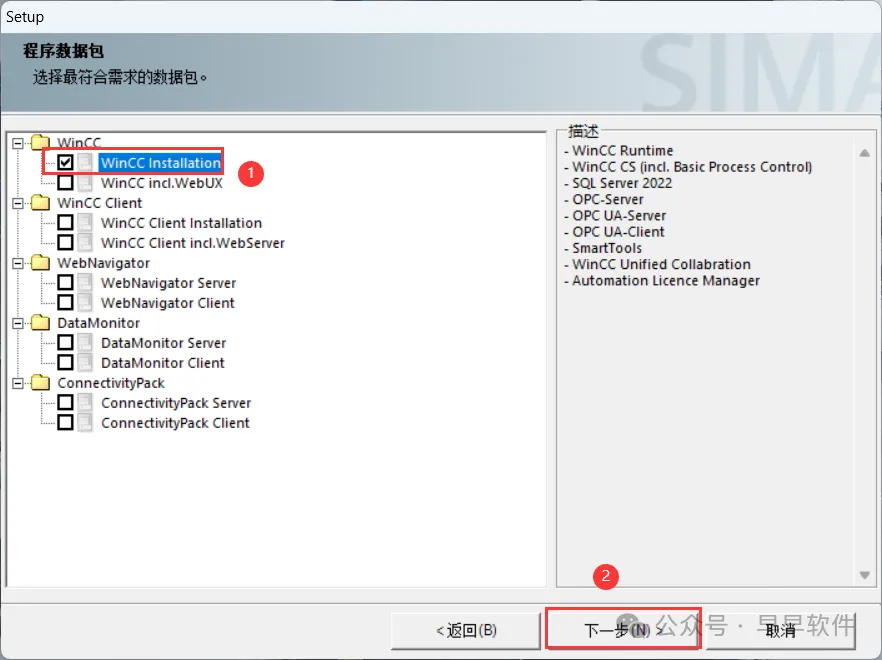Go back with the 返回(B) button
Viewport: 882px width, 660px height.
pyautogui.click(x=466, y=630)
